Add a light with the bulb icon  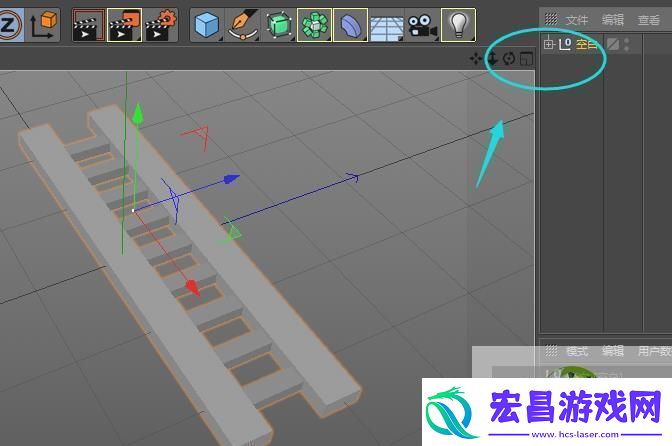458,25
